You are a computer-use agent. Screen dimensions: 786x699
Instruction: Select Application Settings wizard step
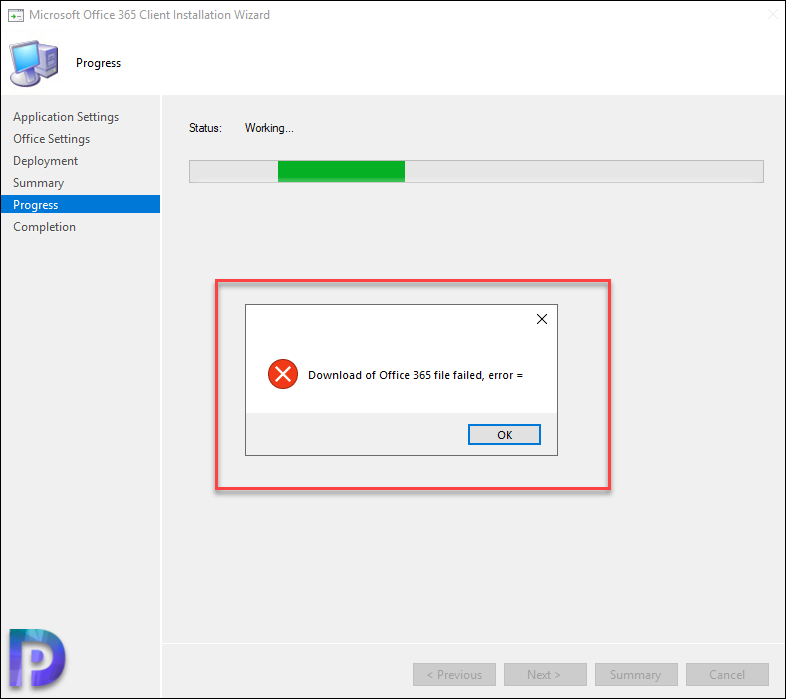pyautogui.click(x=66, y=117)
